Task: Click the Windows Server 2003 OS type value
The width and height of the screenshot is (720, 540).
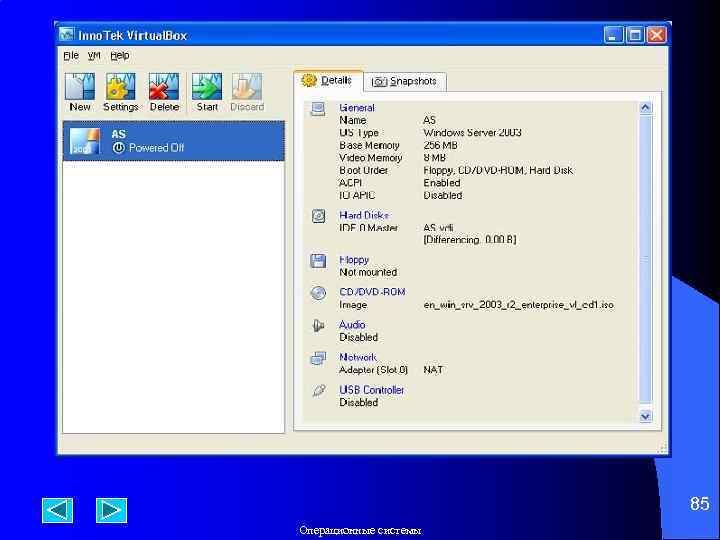Action: [472, 133]
